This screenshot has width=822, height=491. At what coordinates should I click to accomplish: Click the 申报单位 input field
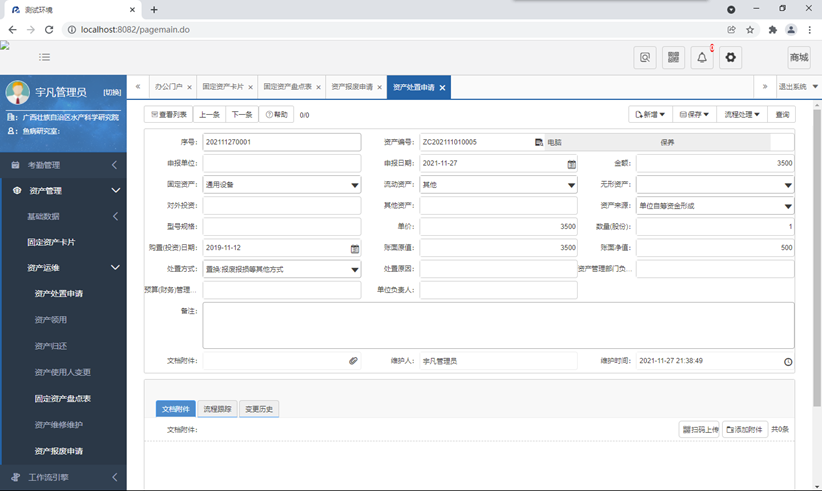(282, 163)
